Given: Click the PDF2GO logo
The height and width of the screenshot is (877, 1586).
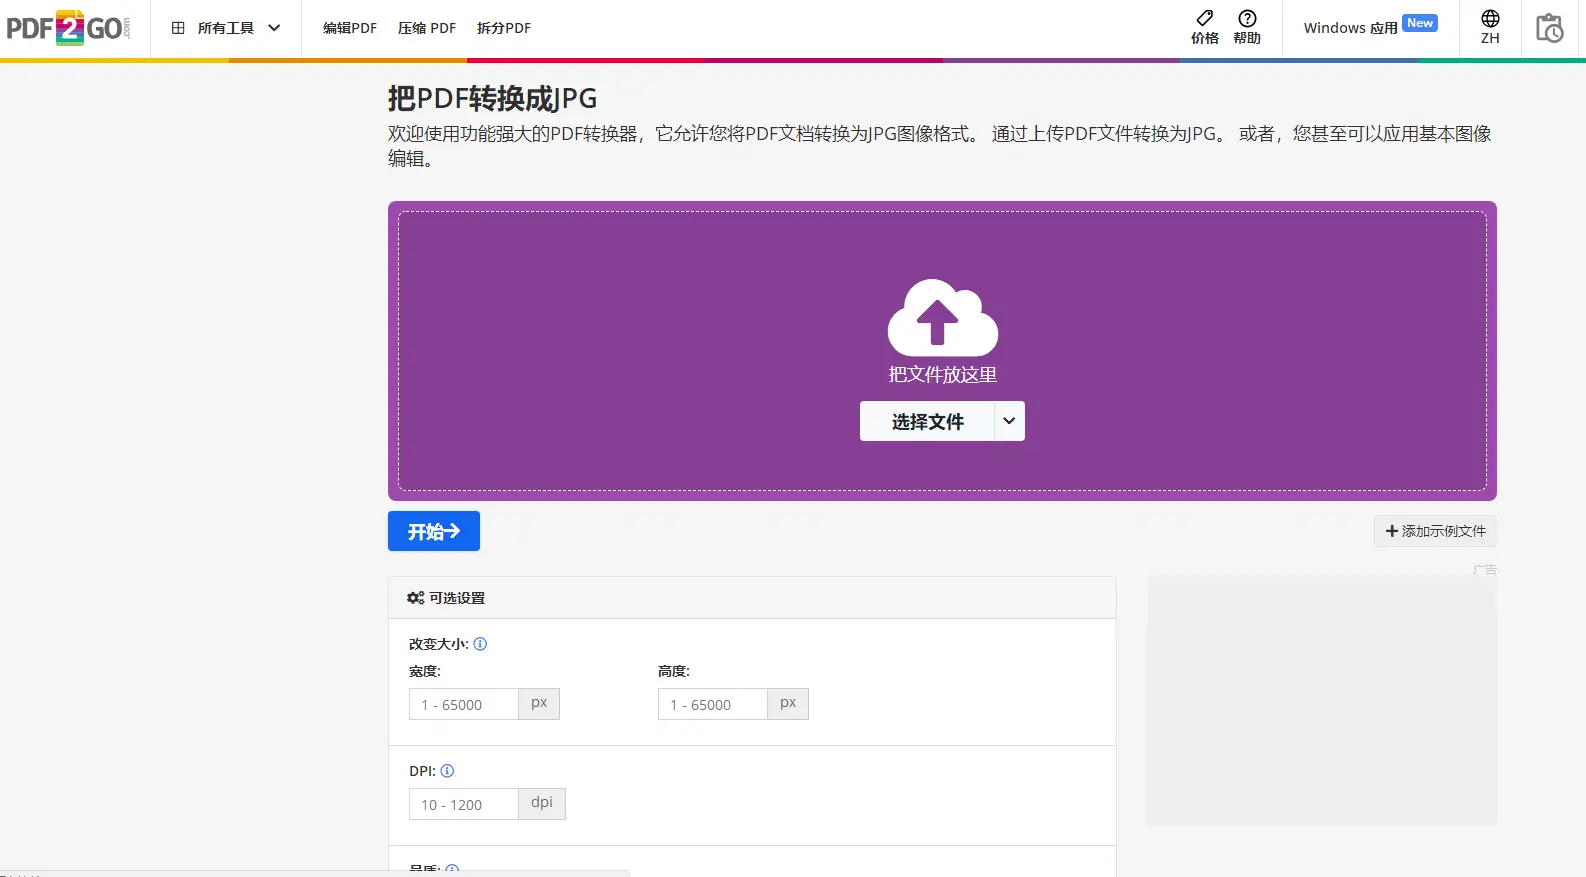Looking at the screenshot, I should [68, 28].
